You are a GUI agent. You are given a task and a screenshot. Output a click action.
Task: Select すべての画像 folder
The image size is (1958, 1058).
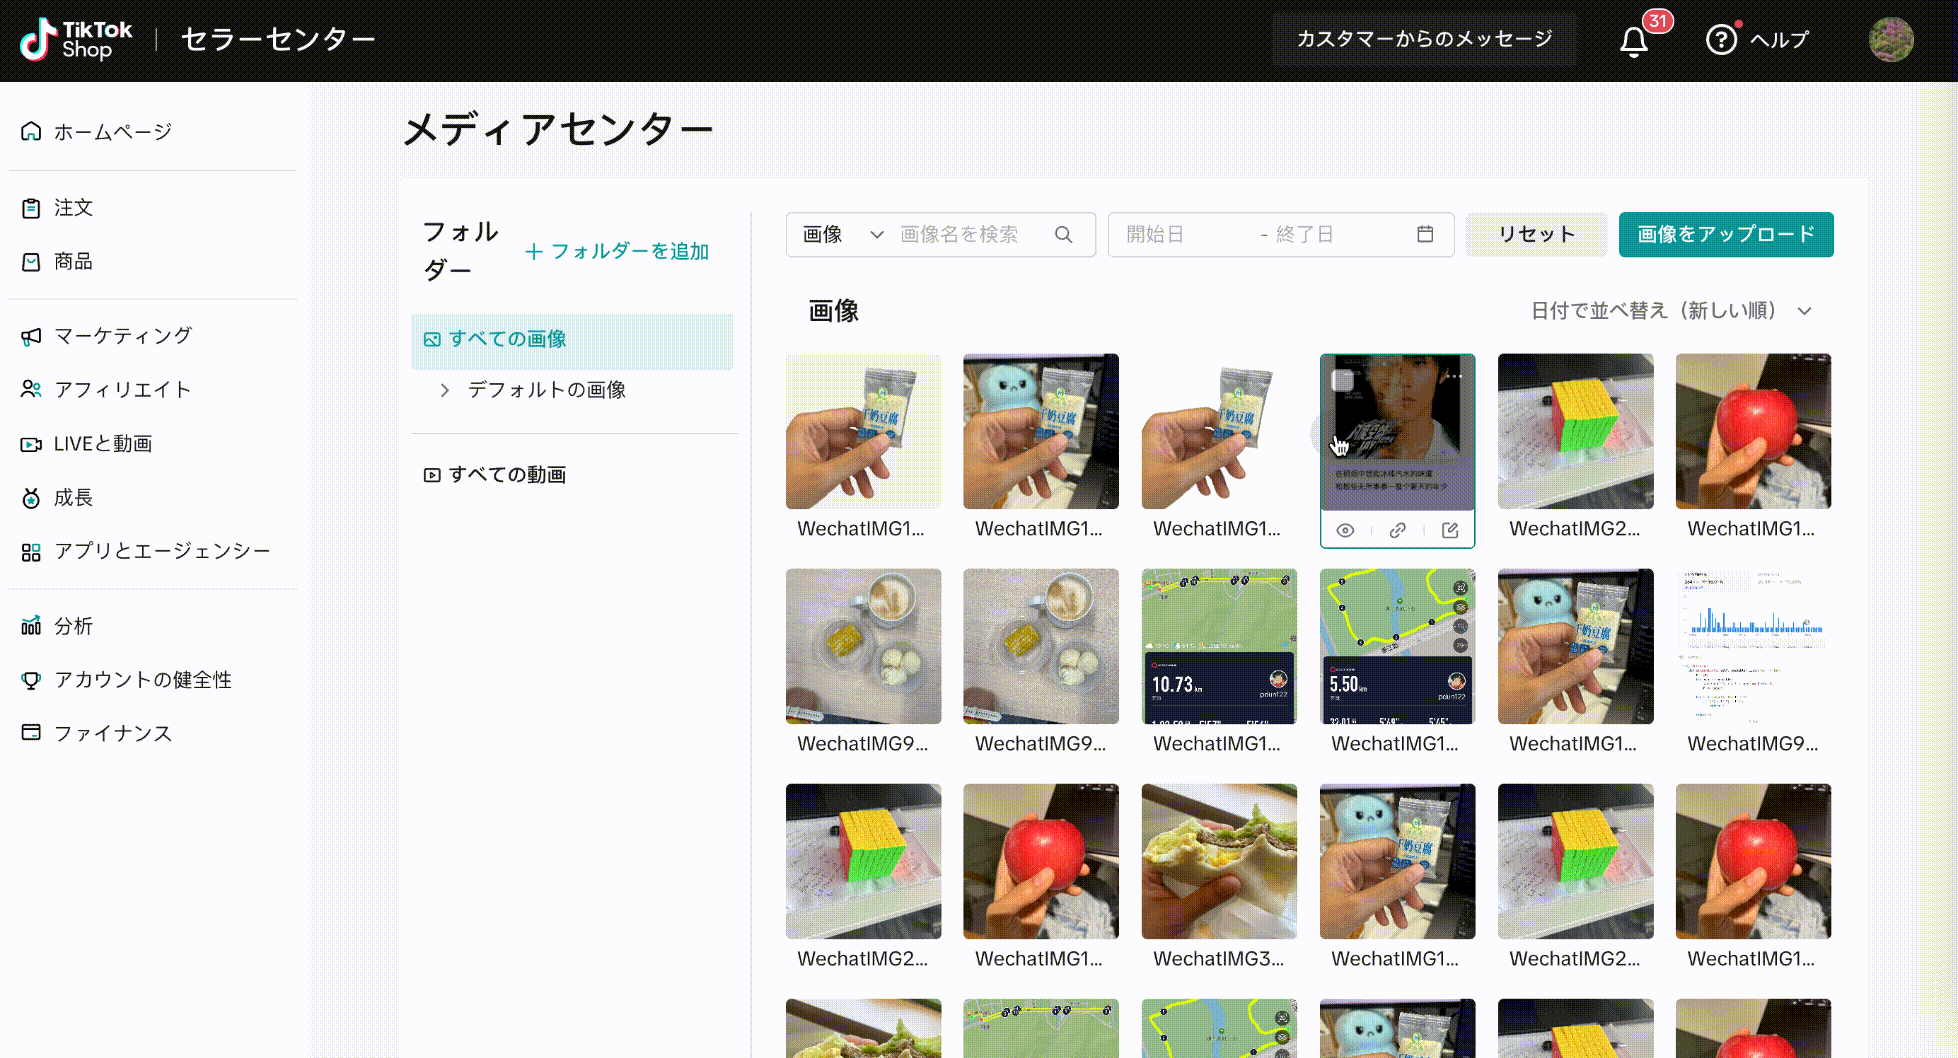pyautogui.click(x=572, y=340)
